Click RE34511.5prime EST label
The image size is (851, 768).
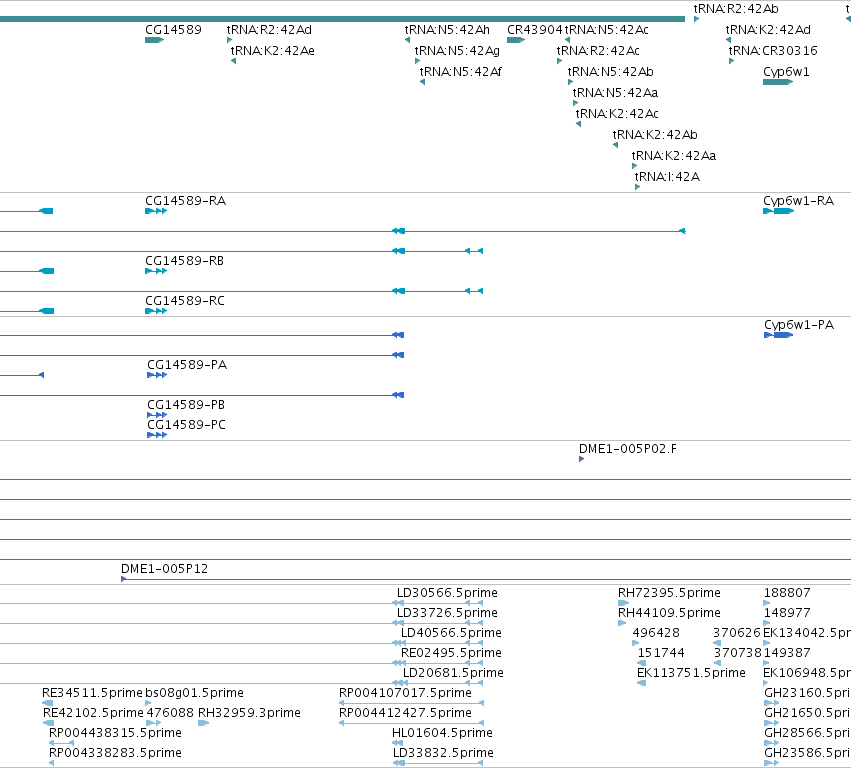click(92, 693)
